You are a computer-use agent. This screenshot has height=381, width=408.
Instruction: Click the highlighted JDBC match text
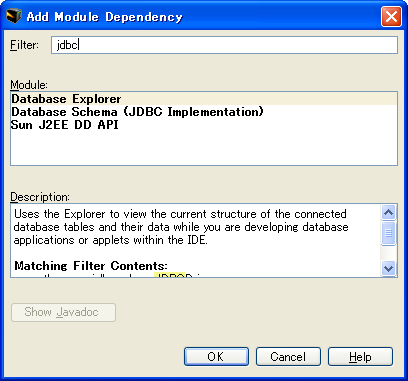(x=170, y=275)
